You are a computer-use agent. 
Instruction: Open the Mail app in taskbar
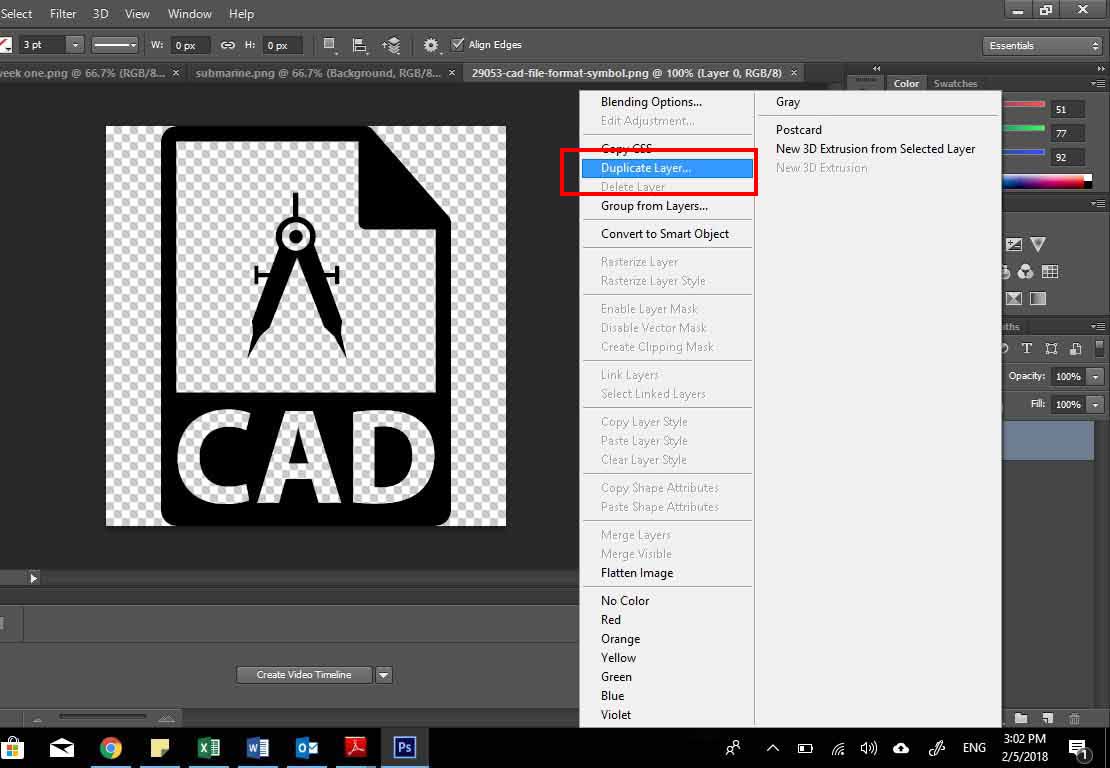(x=62, y=747)
